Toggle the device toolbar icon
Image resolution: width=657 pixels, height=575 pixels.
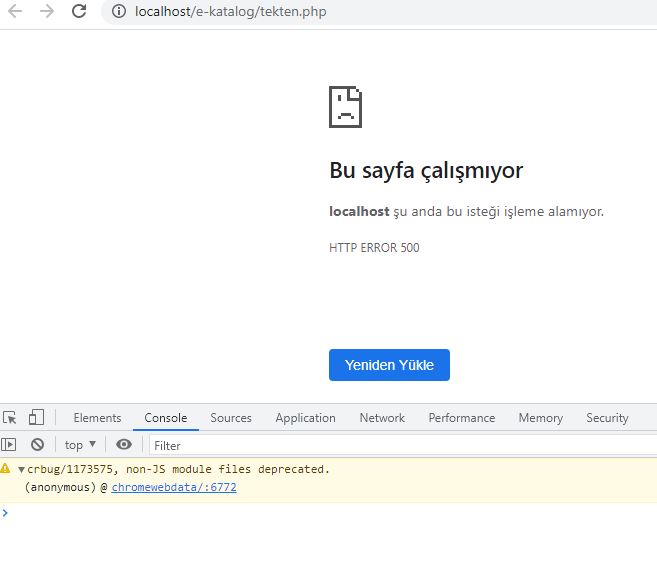click(x=36, y=417)
